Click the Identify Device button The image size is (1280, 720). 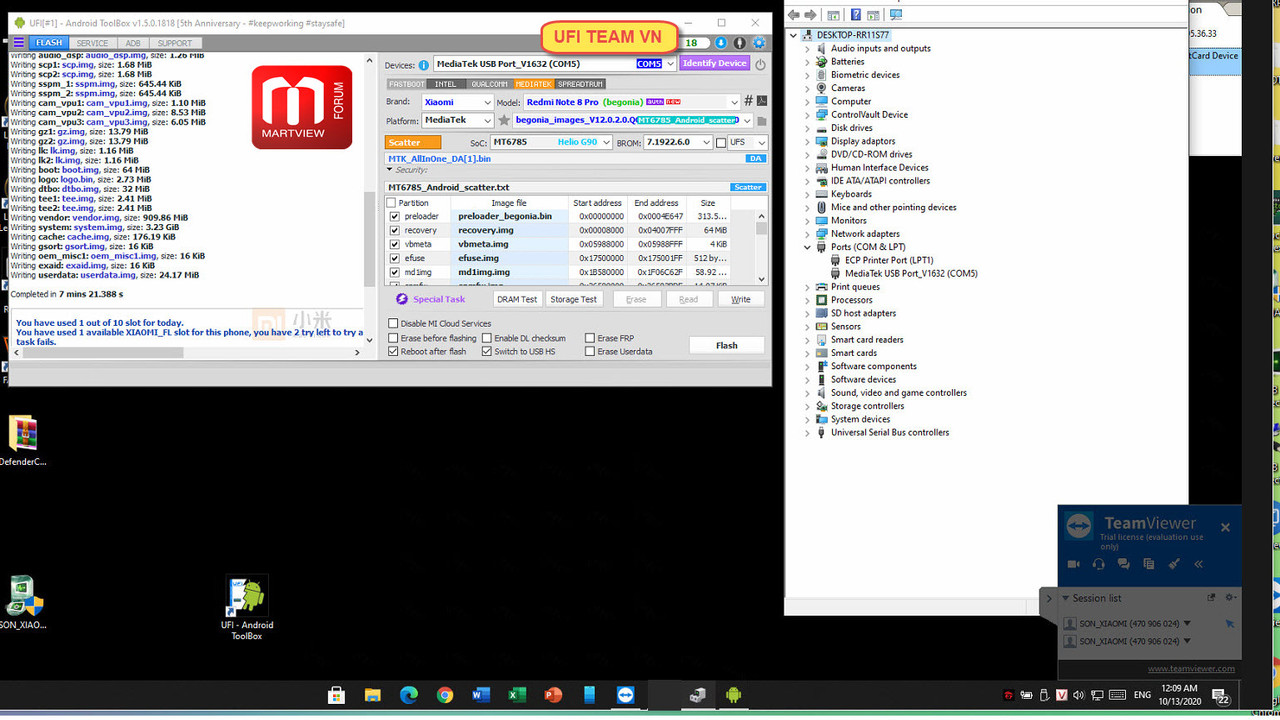(x=714, y=63)
